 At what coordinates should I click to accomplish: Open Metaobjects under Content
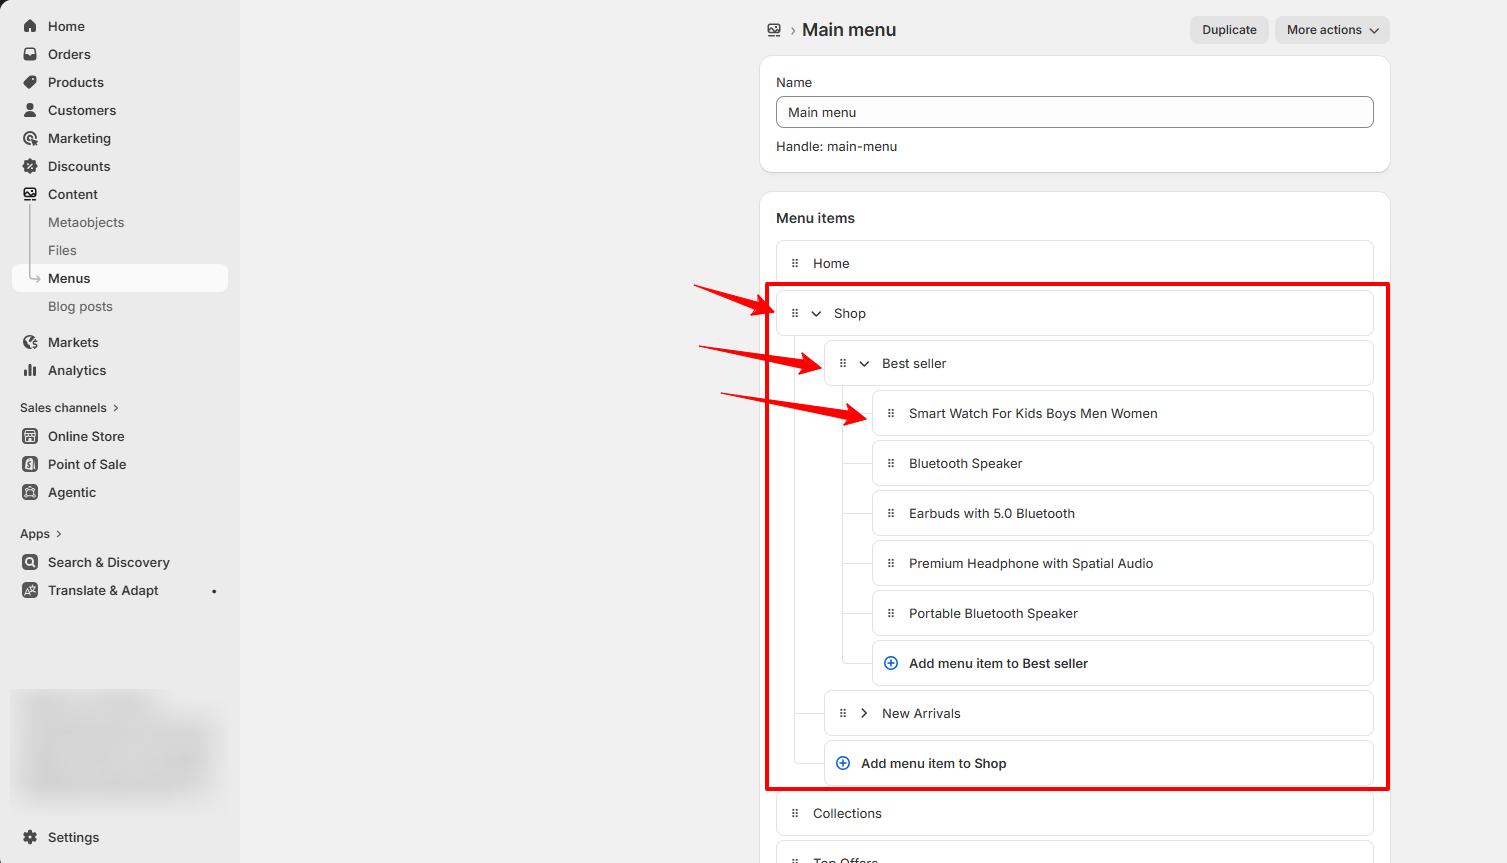point(86,222)
